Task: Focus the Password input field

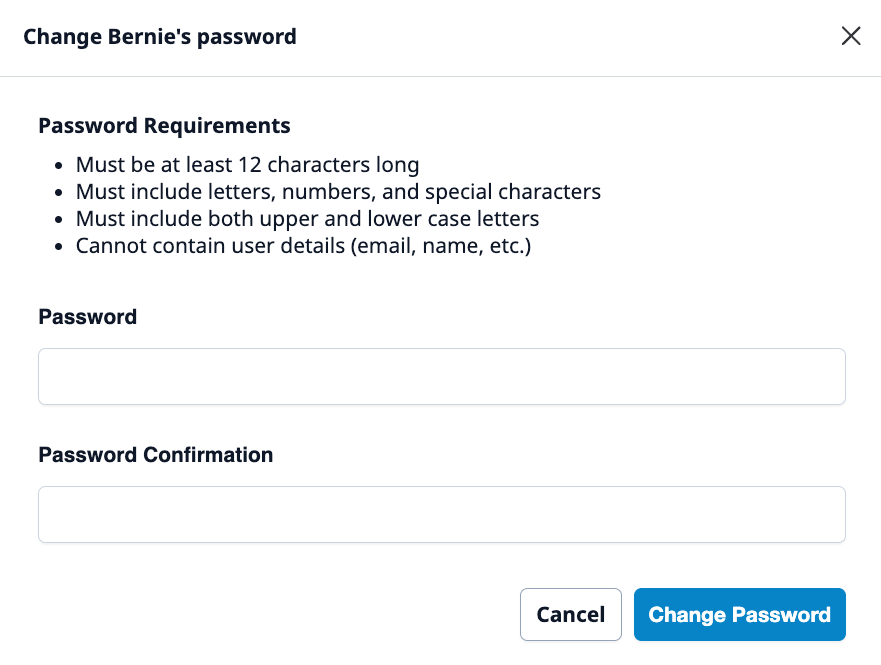Action: [441, 376]
